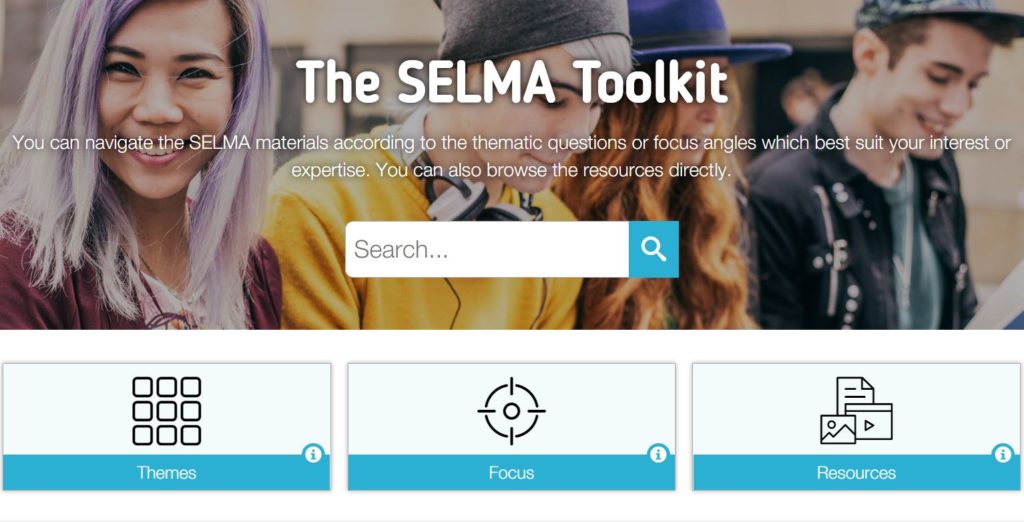Open the Themes nine-square grid icon
This screenshot has width=1024, height=522.
coord(167,411)
